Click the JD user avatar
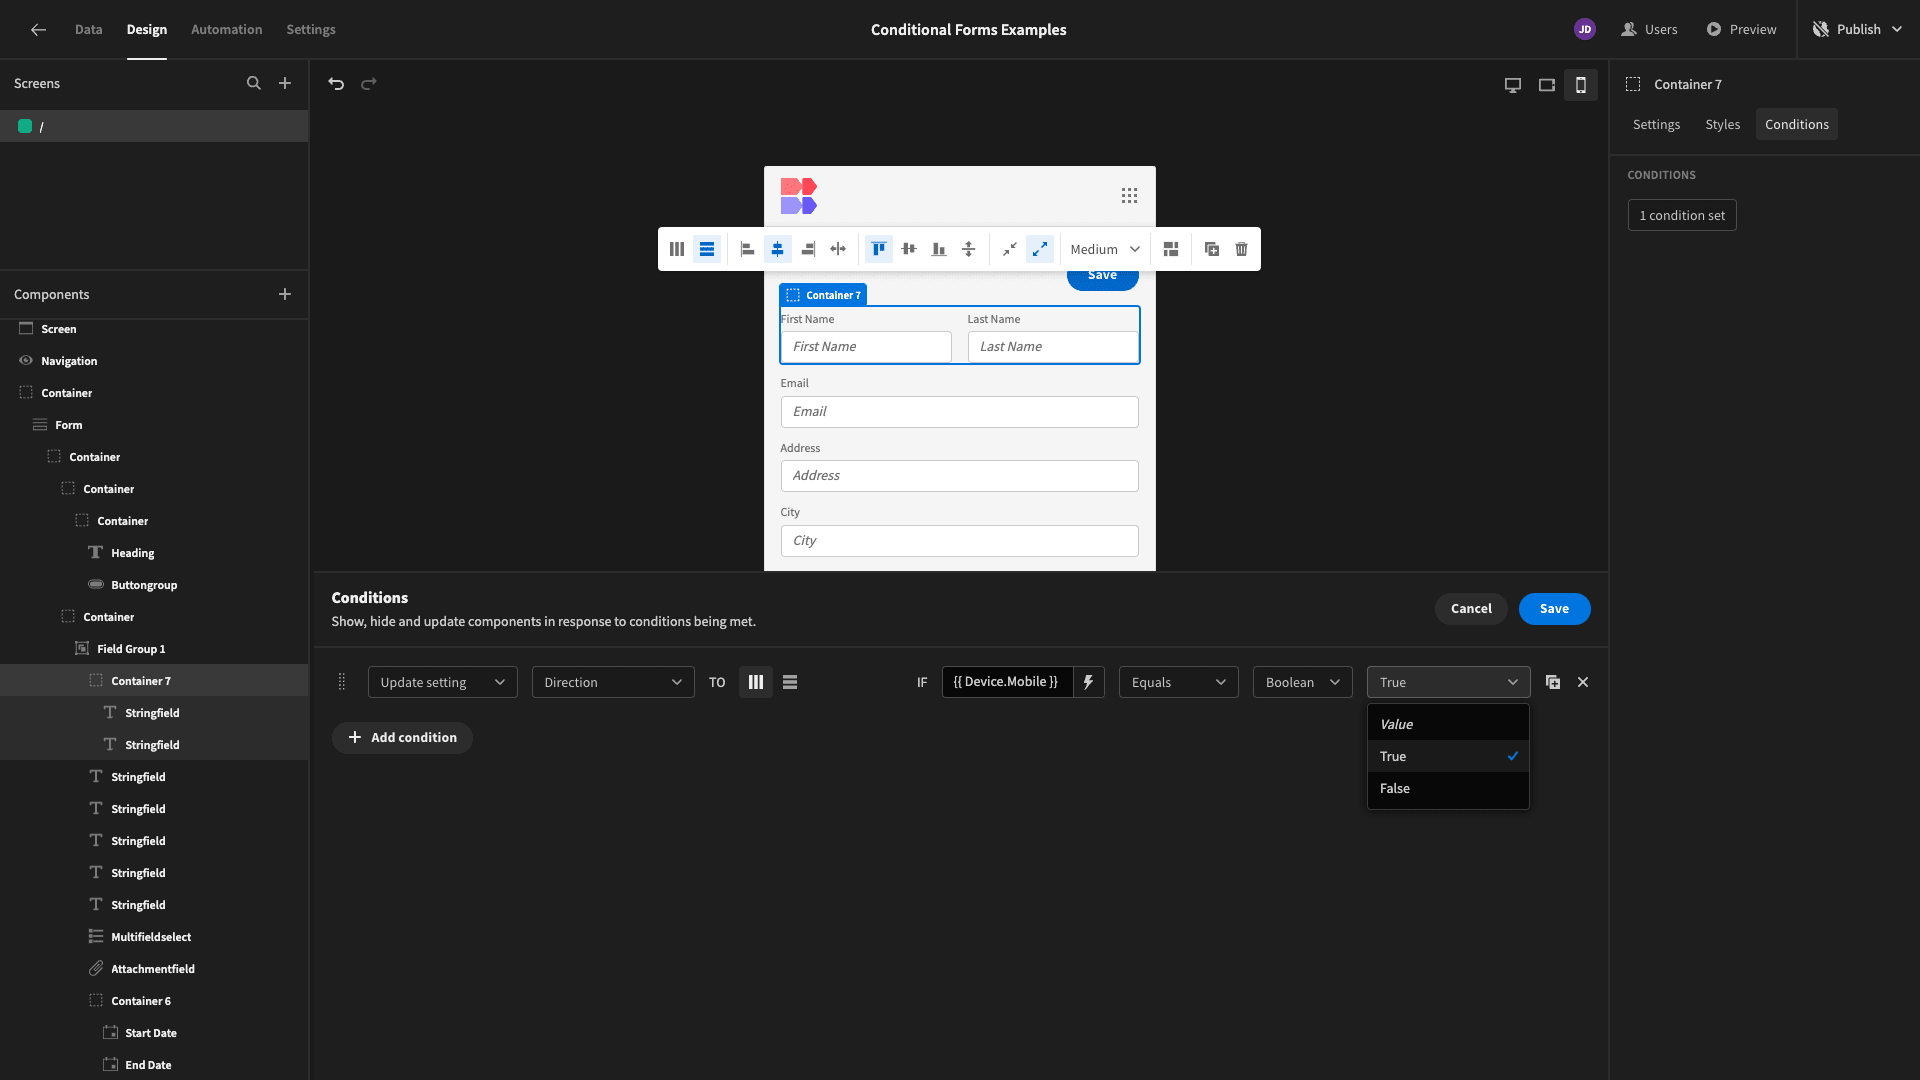Screen dimensions: 1920x1080 click(1585, 30)
